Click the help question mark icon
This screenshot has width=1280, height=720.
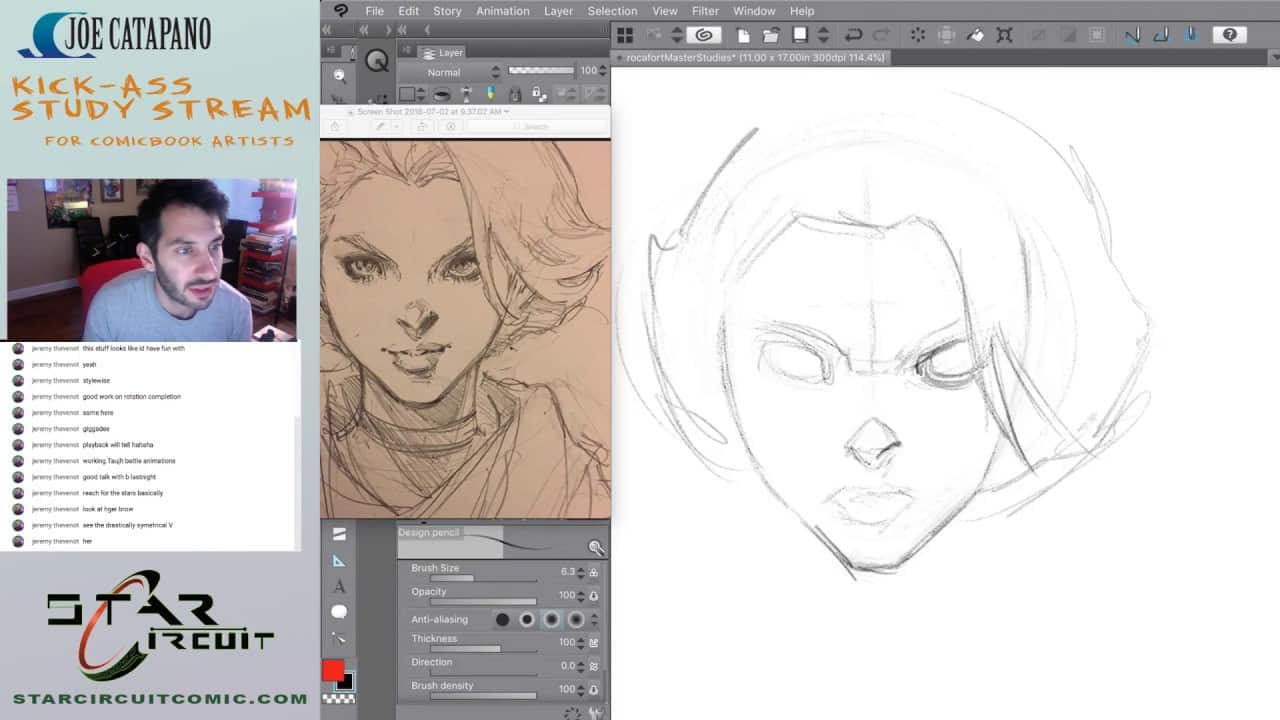(1229, 35)
